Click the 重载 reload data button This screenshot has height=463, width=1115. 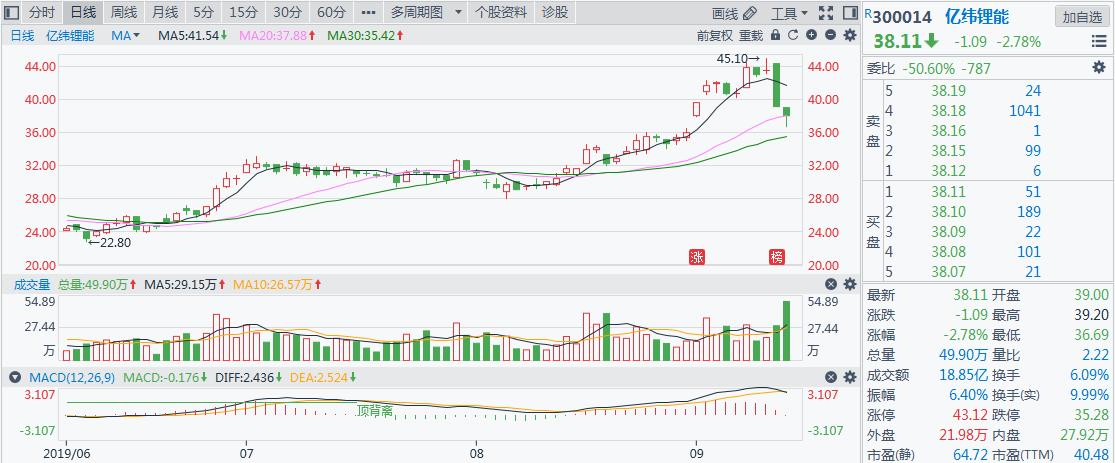[x=751, y=35]
